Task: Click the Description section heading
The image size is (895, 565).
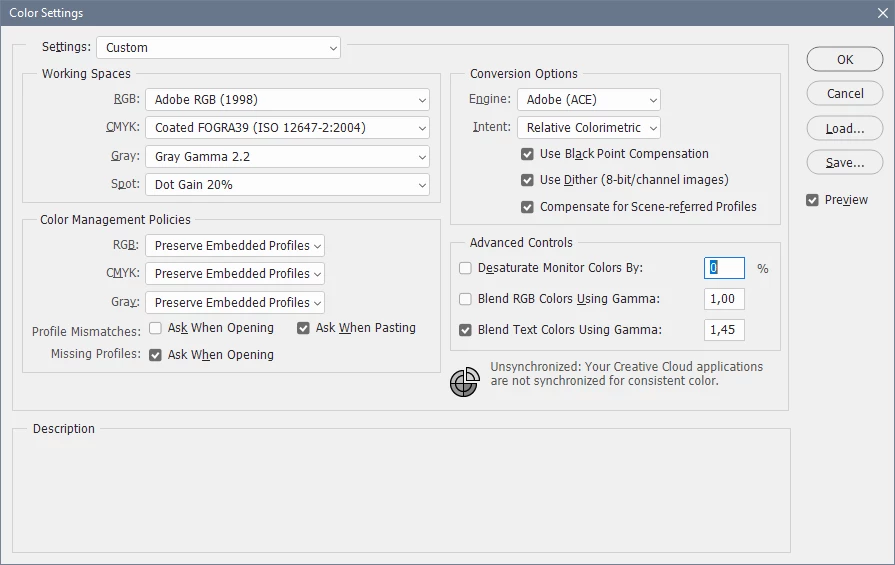Action: point(64,429)
